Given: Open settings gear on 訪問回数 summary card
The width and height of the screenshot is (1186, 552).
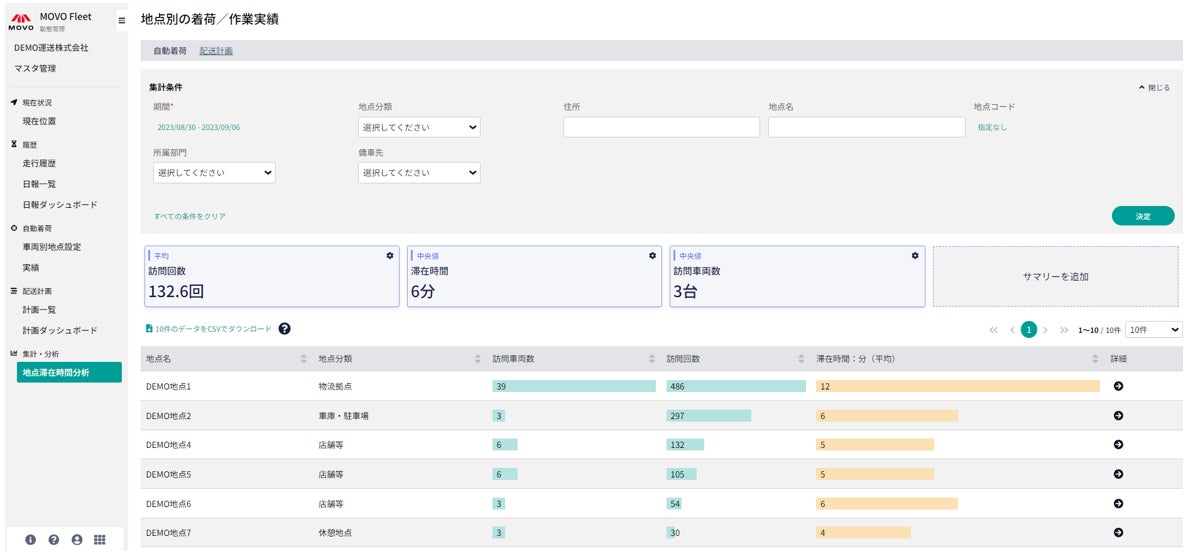Looking at the screenshot, I should (x=390, y=256).
